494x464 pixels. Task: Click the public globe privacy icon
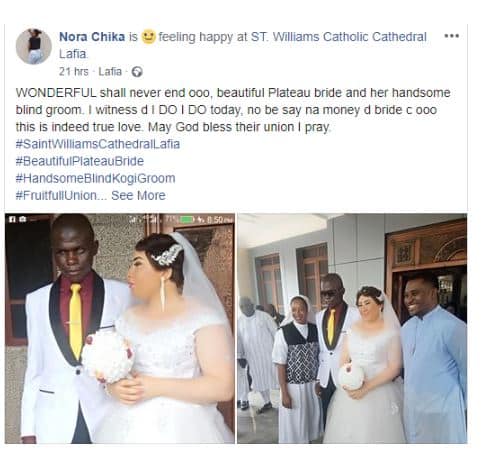(x=137, y=72)
